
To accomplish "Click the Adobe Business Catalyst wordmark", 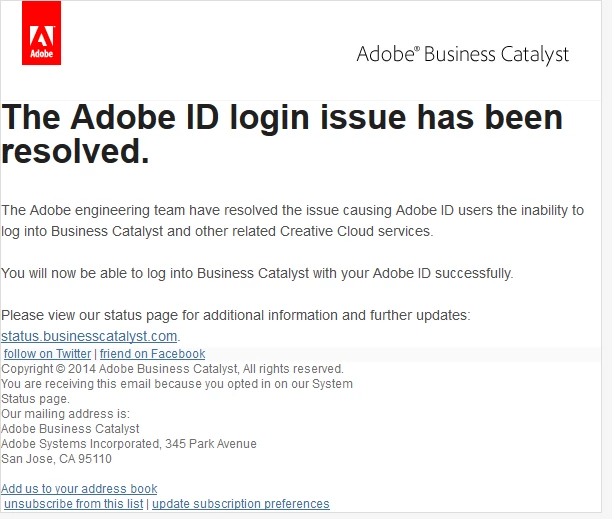I will point(463,54).
